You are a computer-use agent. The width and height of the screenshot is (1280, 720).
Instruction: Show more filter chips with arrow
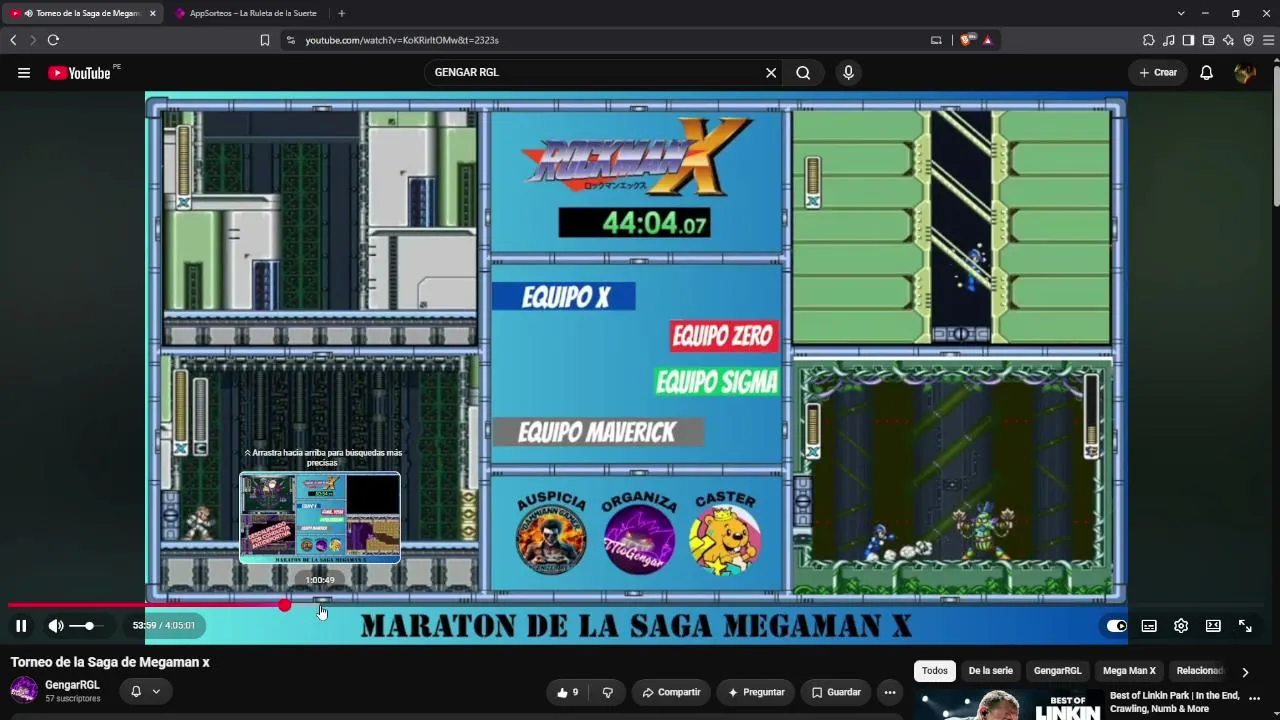(1245, 672)
